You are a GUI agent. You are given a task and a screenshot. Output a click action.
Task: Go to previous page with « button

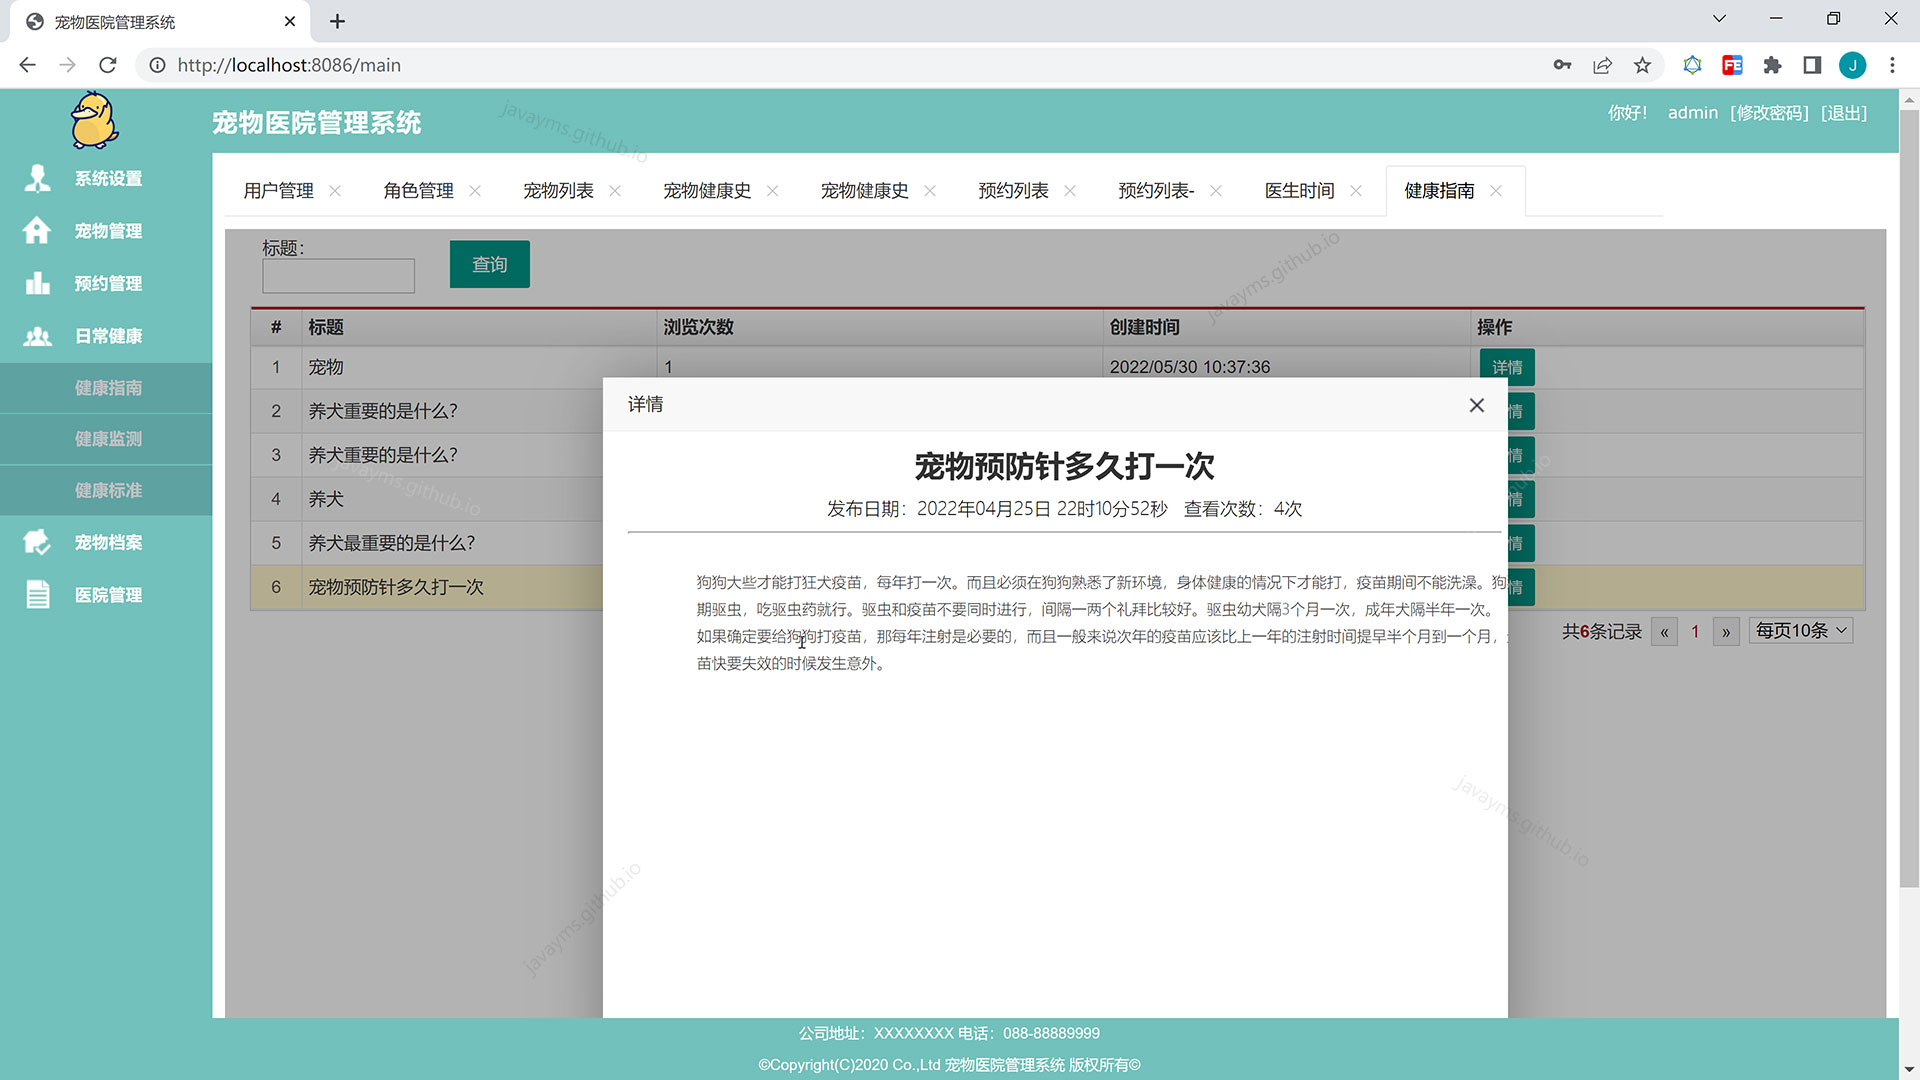point(1664,632)
